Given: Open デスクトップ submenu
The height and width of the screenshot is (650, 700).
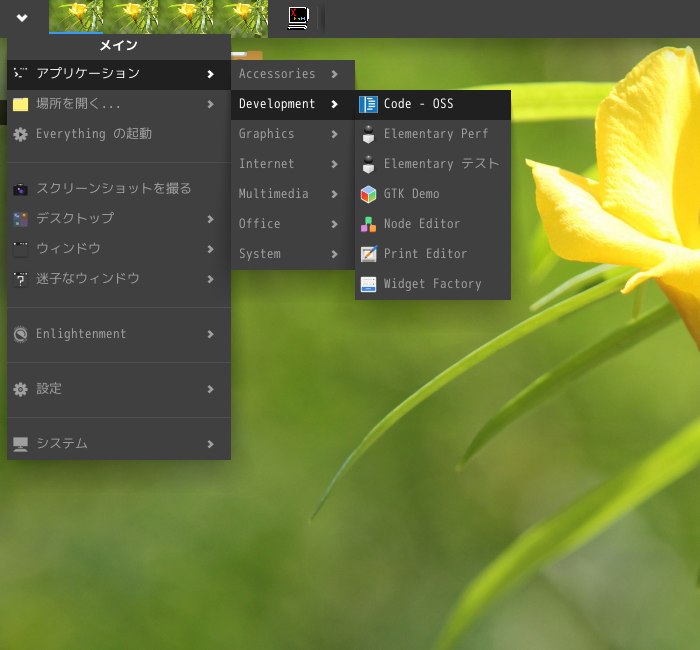Looking at the screenshot, I should [119, 219].
